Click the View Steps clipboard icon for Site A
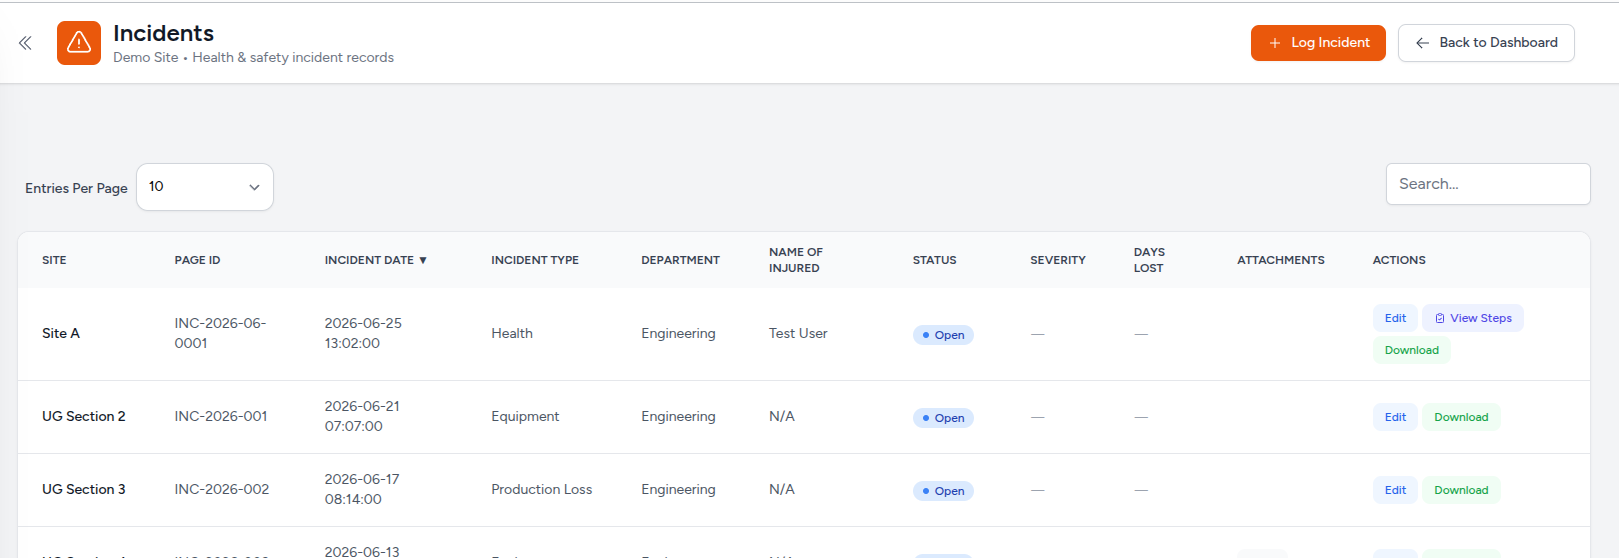The image size is (1619, 558). tap(1440, 318)
